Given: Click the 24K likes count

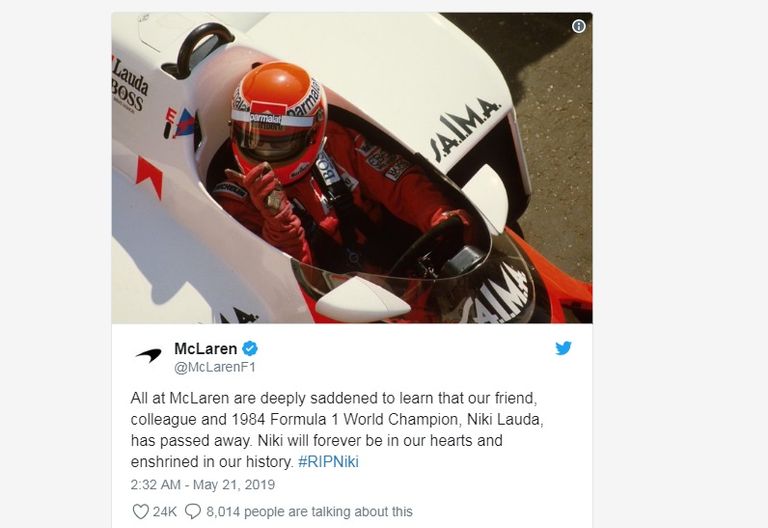Looking at the screenshot, I should click(x=165, y=512).
